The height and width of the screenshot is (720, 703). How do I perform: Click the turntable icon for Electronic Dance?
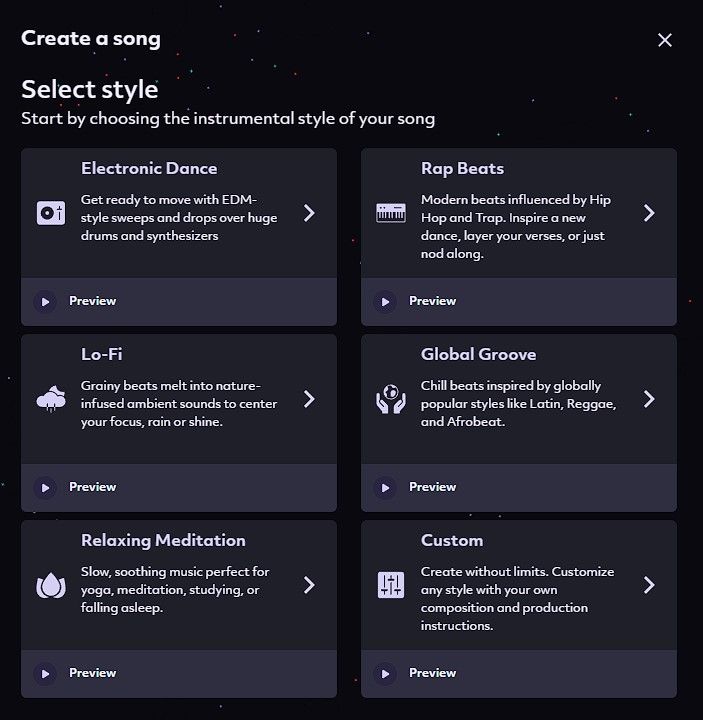[51, 213]
